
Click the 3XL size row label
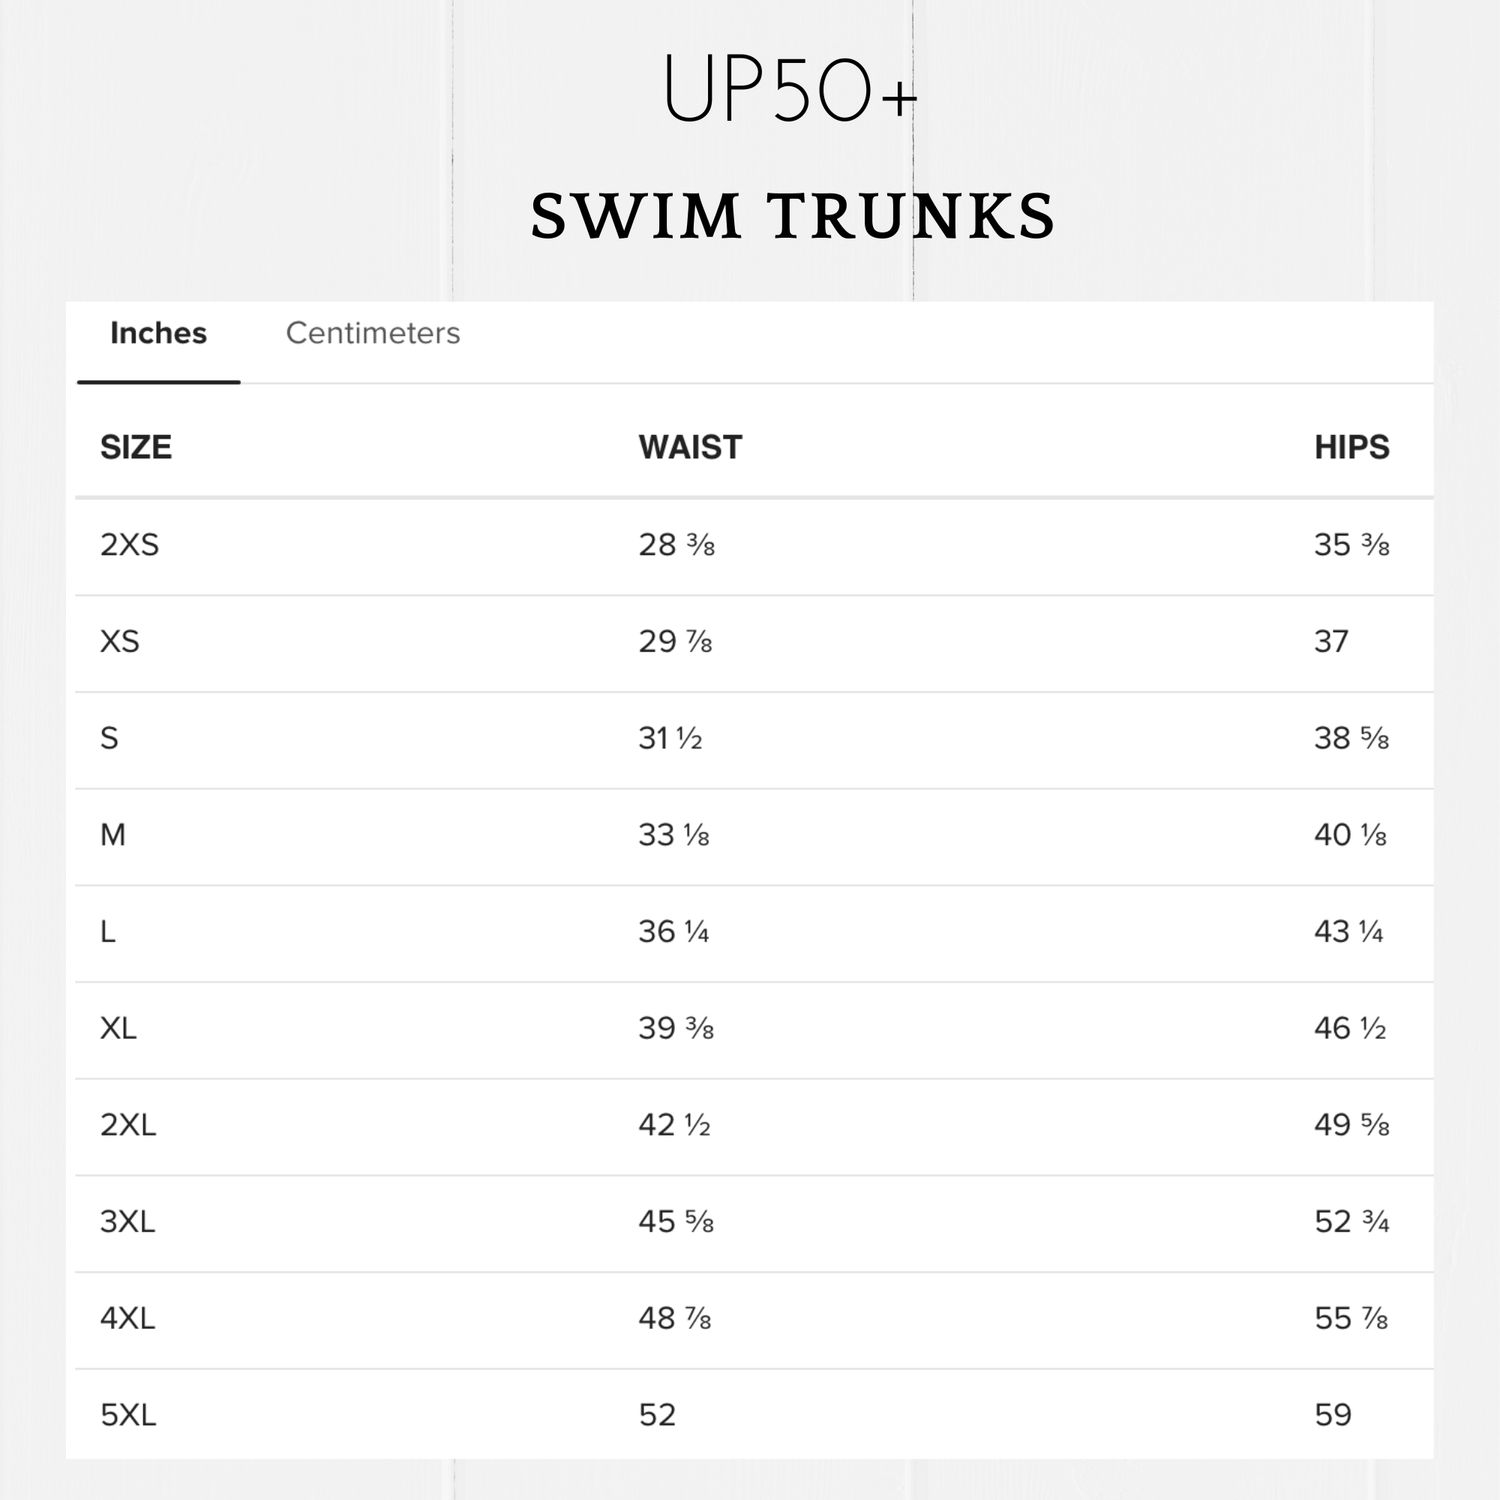point(128,1222)
